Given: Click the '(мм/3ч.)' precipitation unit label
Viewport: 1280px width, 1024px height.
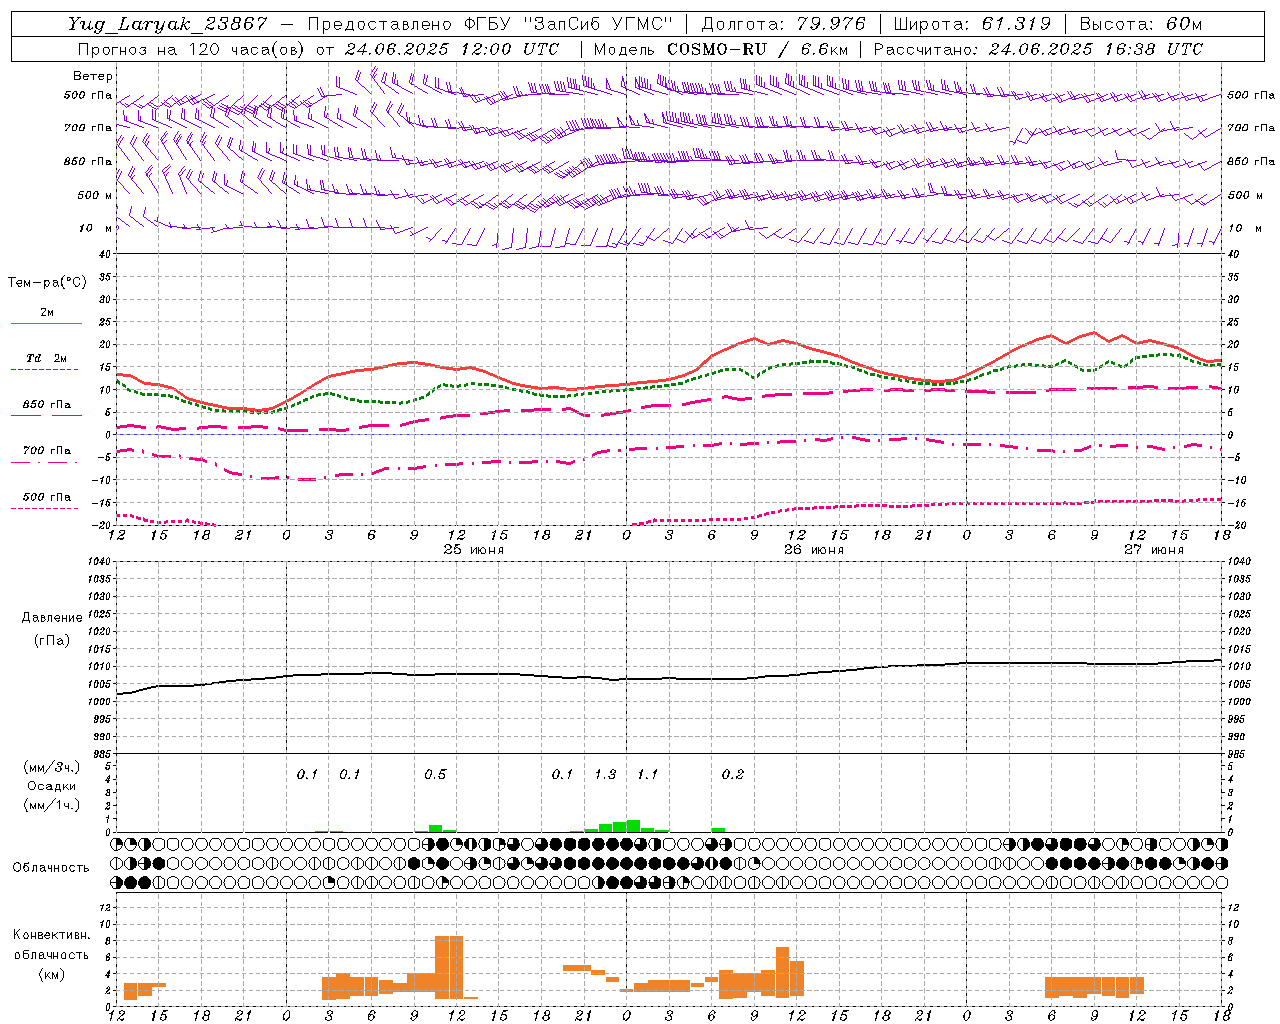Looking at the screenshot, I should click(x=51, y=767).
